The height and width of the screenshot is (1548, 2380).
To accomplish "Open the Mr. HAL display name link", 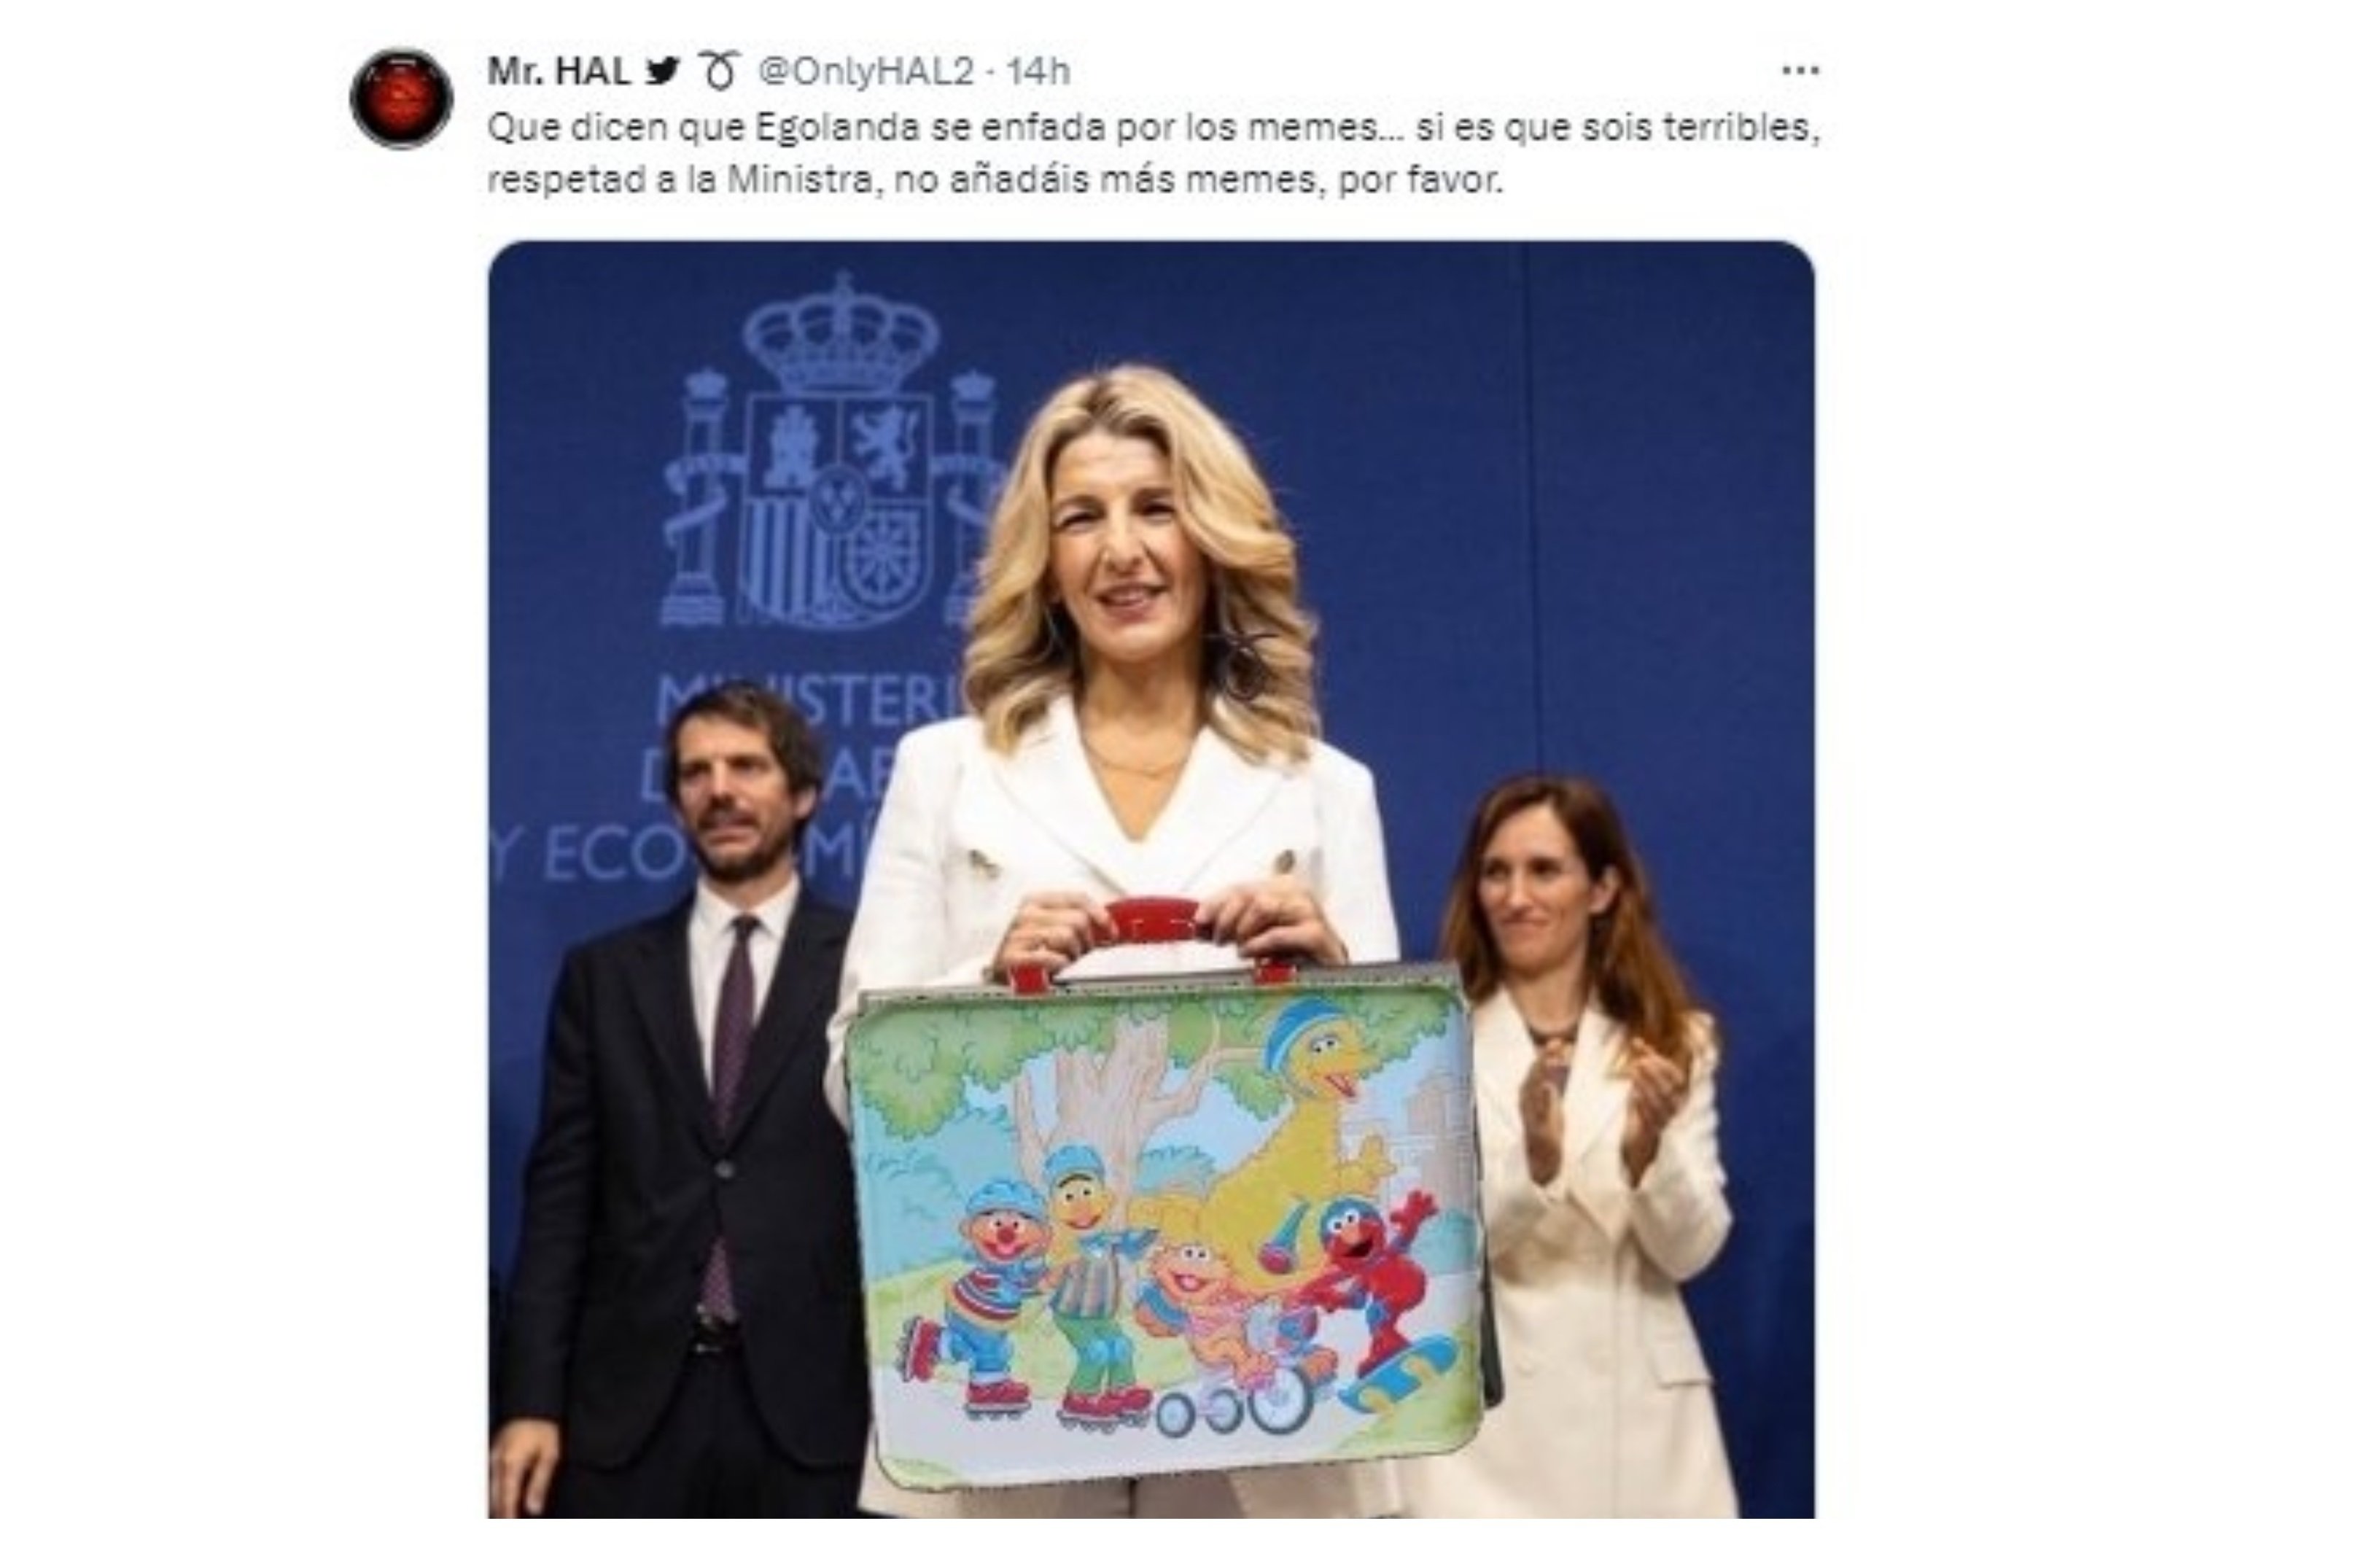I will [x=558, y=71].
